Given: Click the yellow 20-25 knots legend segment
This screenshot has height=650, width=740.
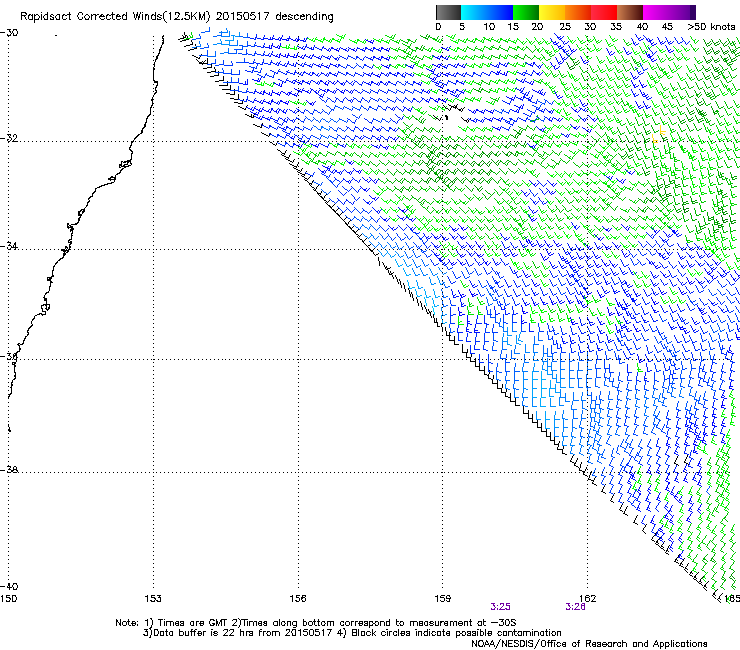Looking at the screenshot, I should pyautogui.click(x=552, y=13).
